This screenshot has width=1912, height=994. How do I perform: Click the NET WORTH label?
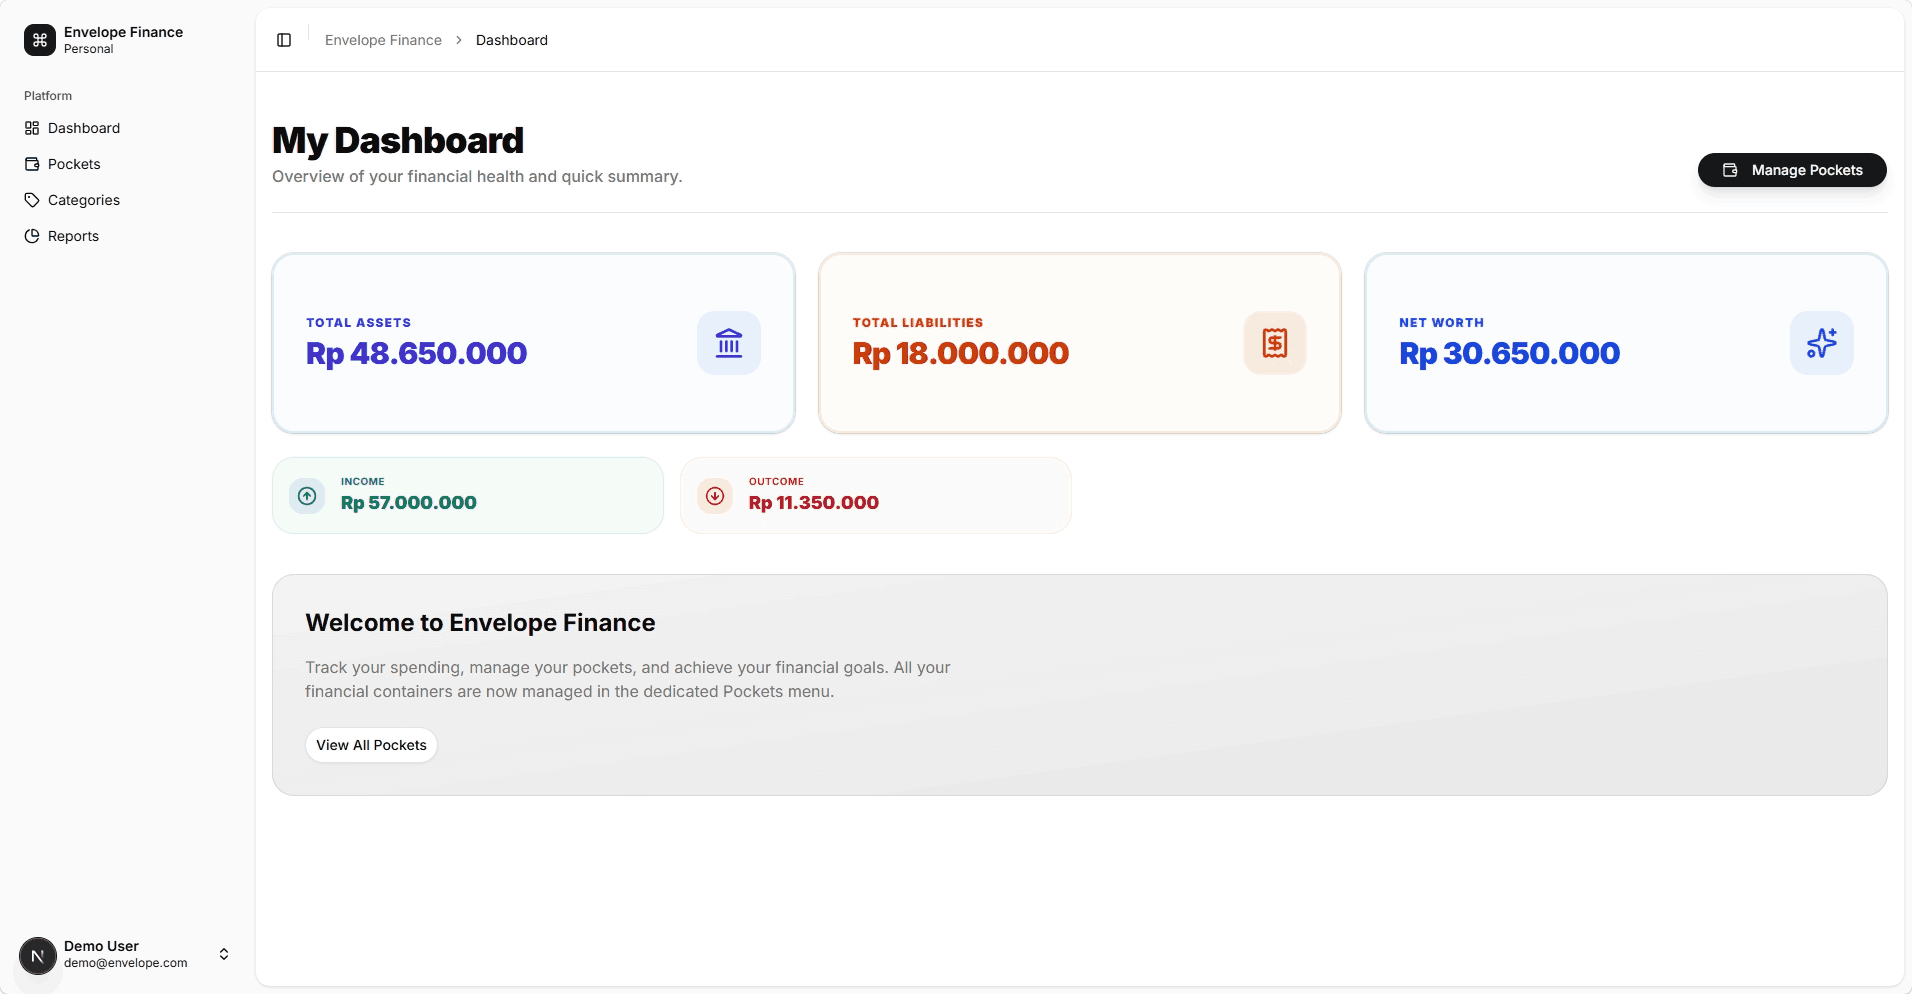pos(1441,323)
